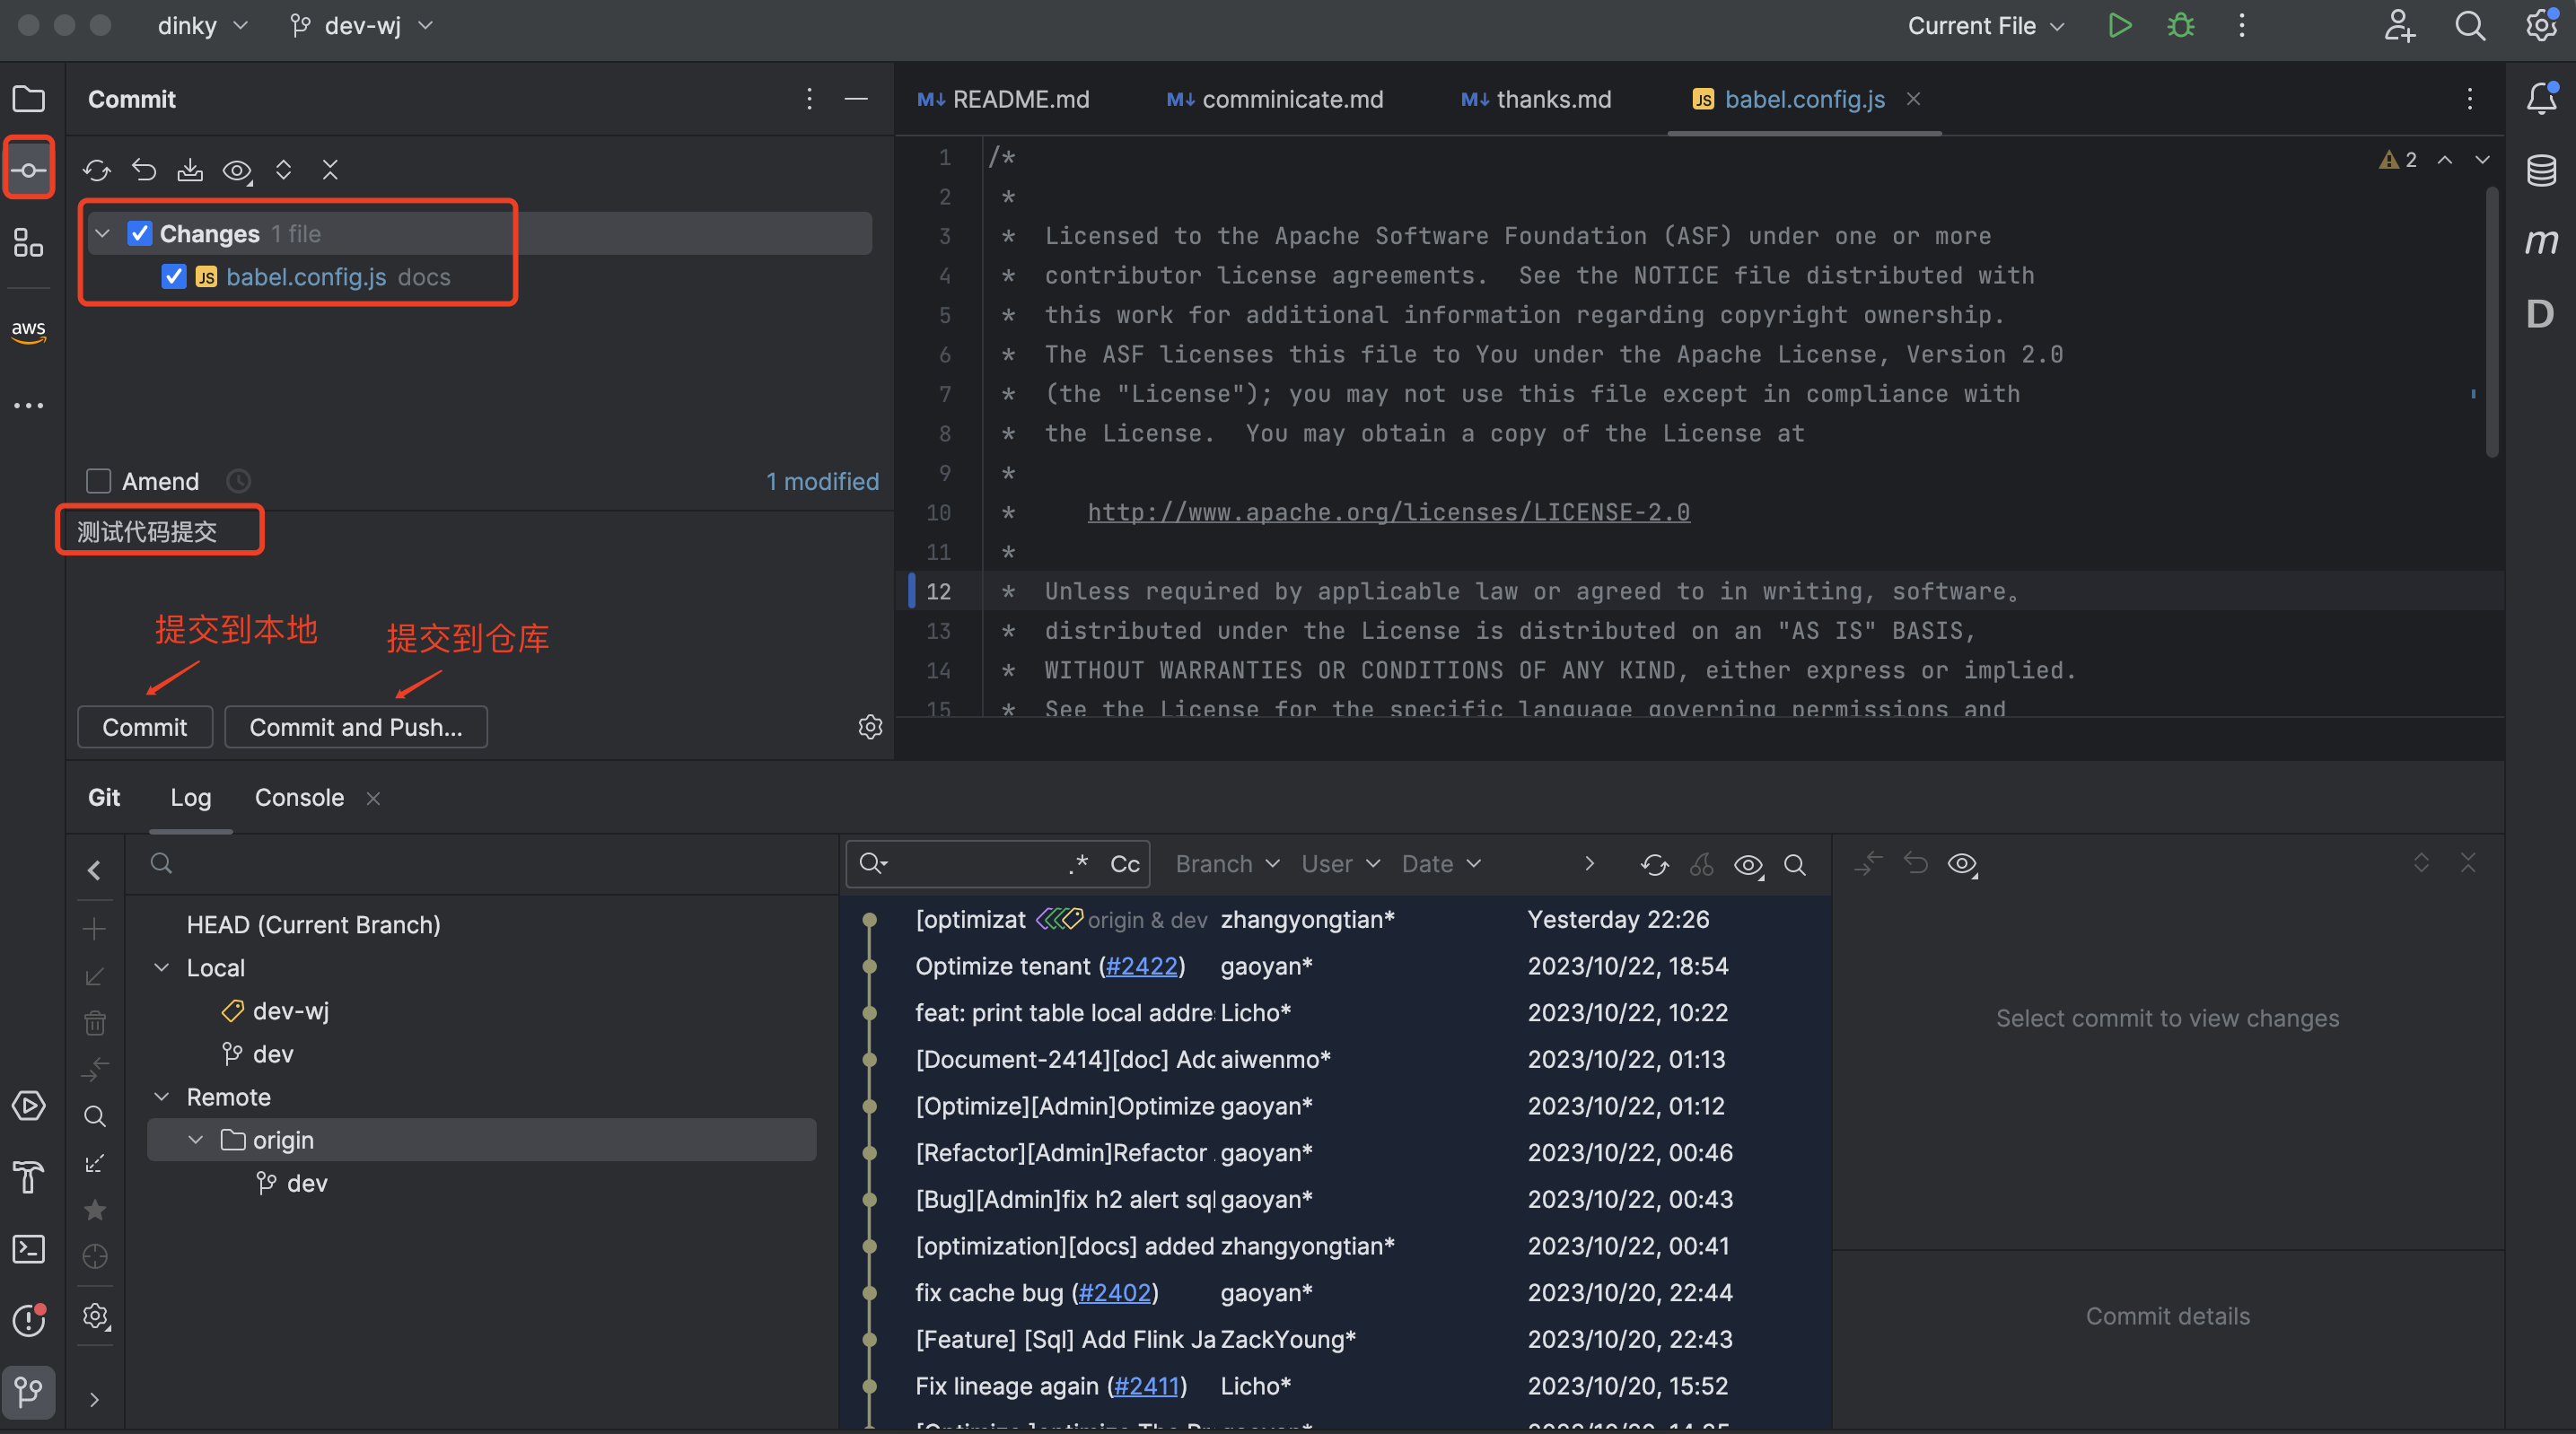
Task: Open the Database tool window icon
Action: tap(2540, 170)
